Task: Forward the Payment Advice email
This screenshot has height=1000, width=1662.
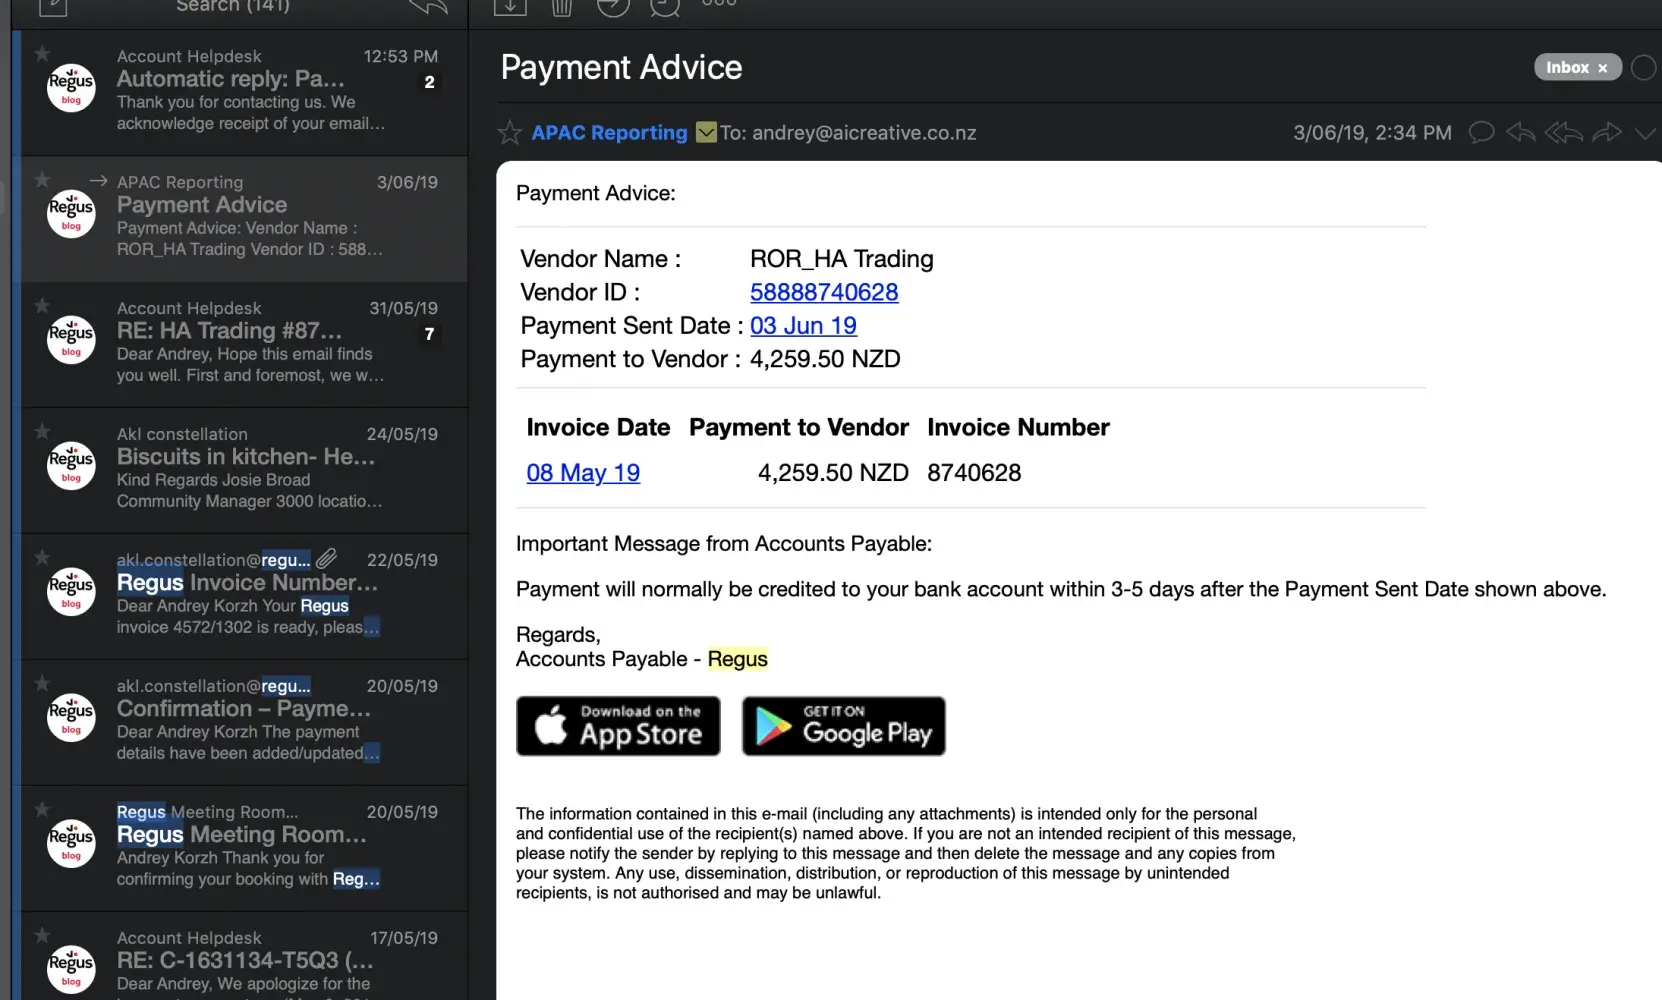Action: [1606, 132]
